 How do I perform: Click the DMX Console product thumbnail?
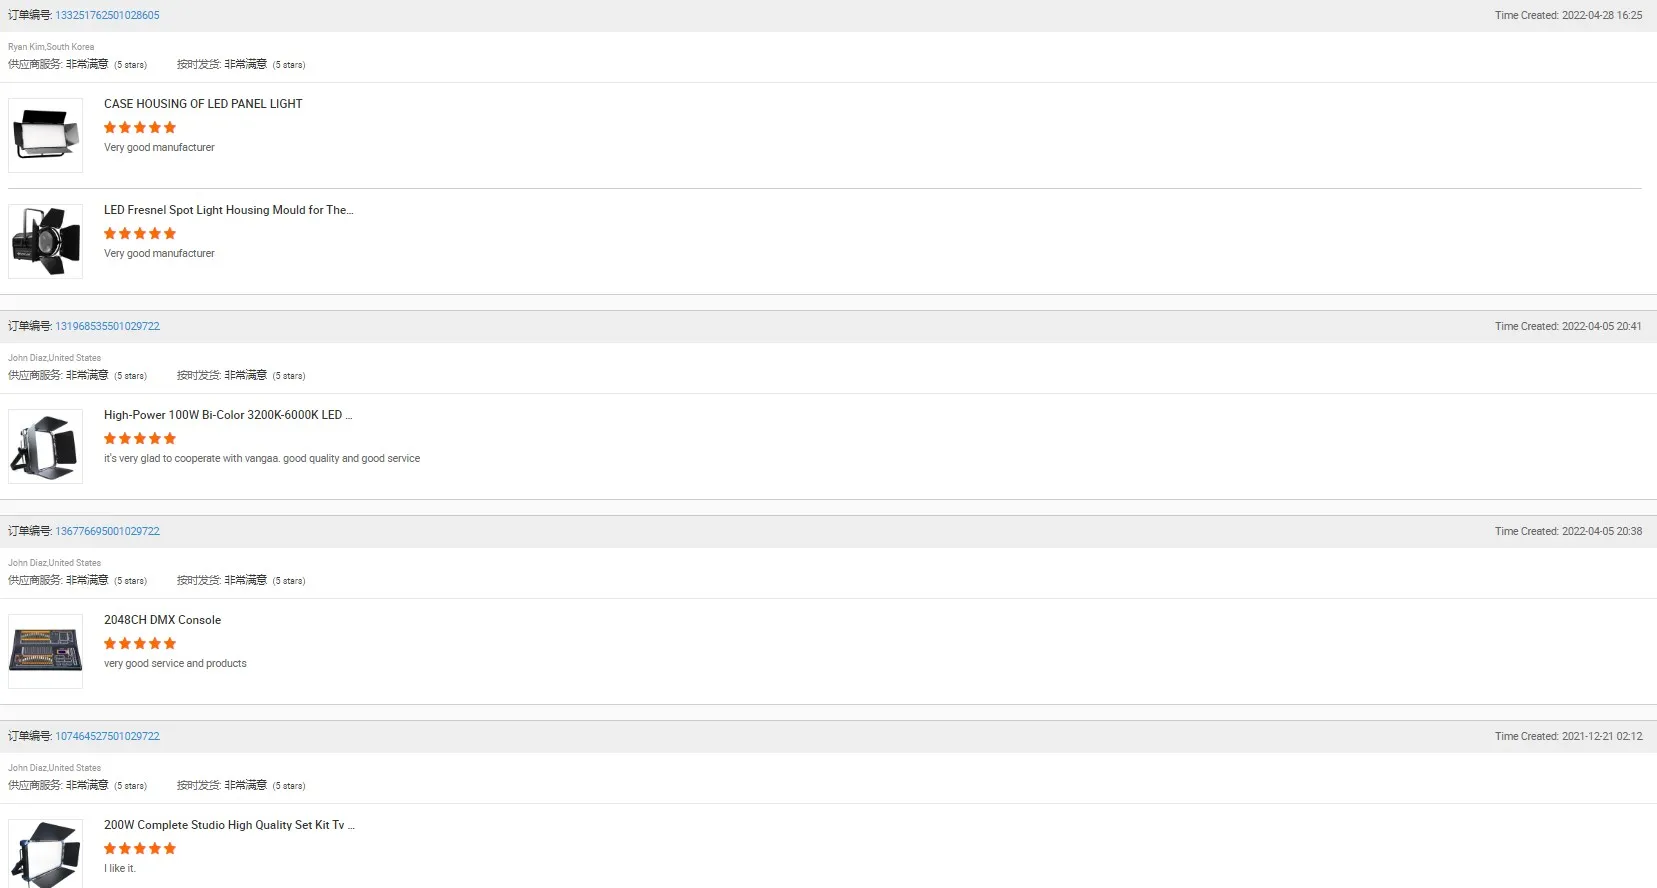tap(46, 651)
